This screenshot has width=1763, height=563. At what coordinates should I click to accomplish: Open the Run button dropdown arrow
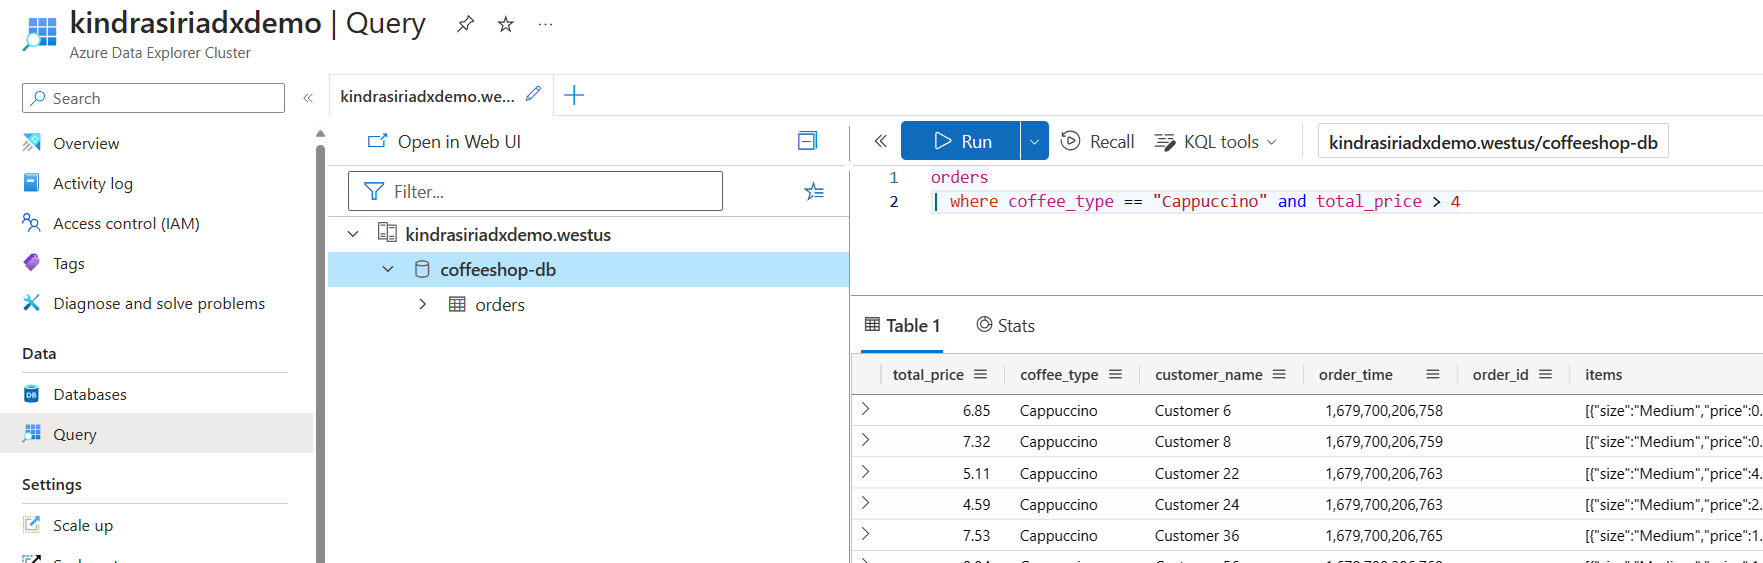coord(1034,141)
